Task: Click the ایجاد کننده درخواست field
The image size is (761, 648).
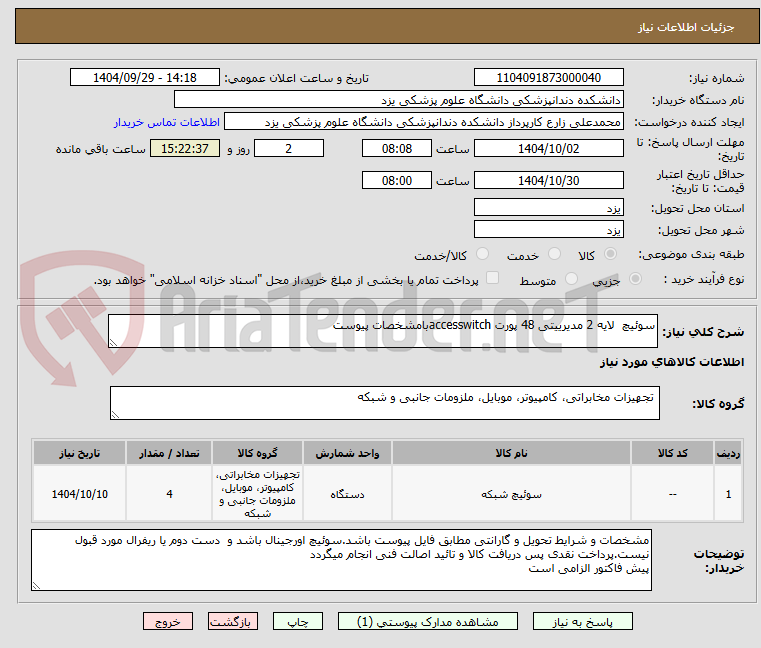Action: (423, 122)
